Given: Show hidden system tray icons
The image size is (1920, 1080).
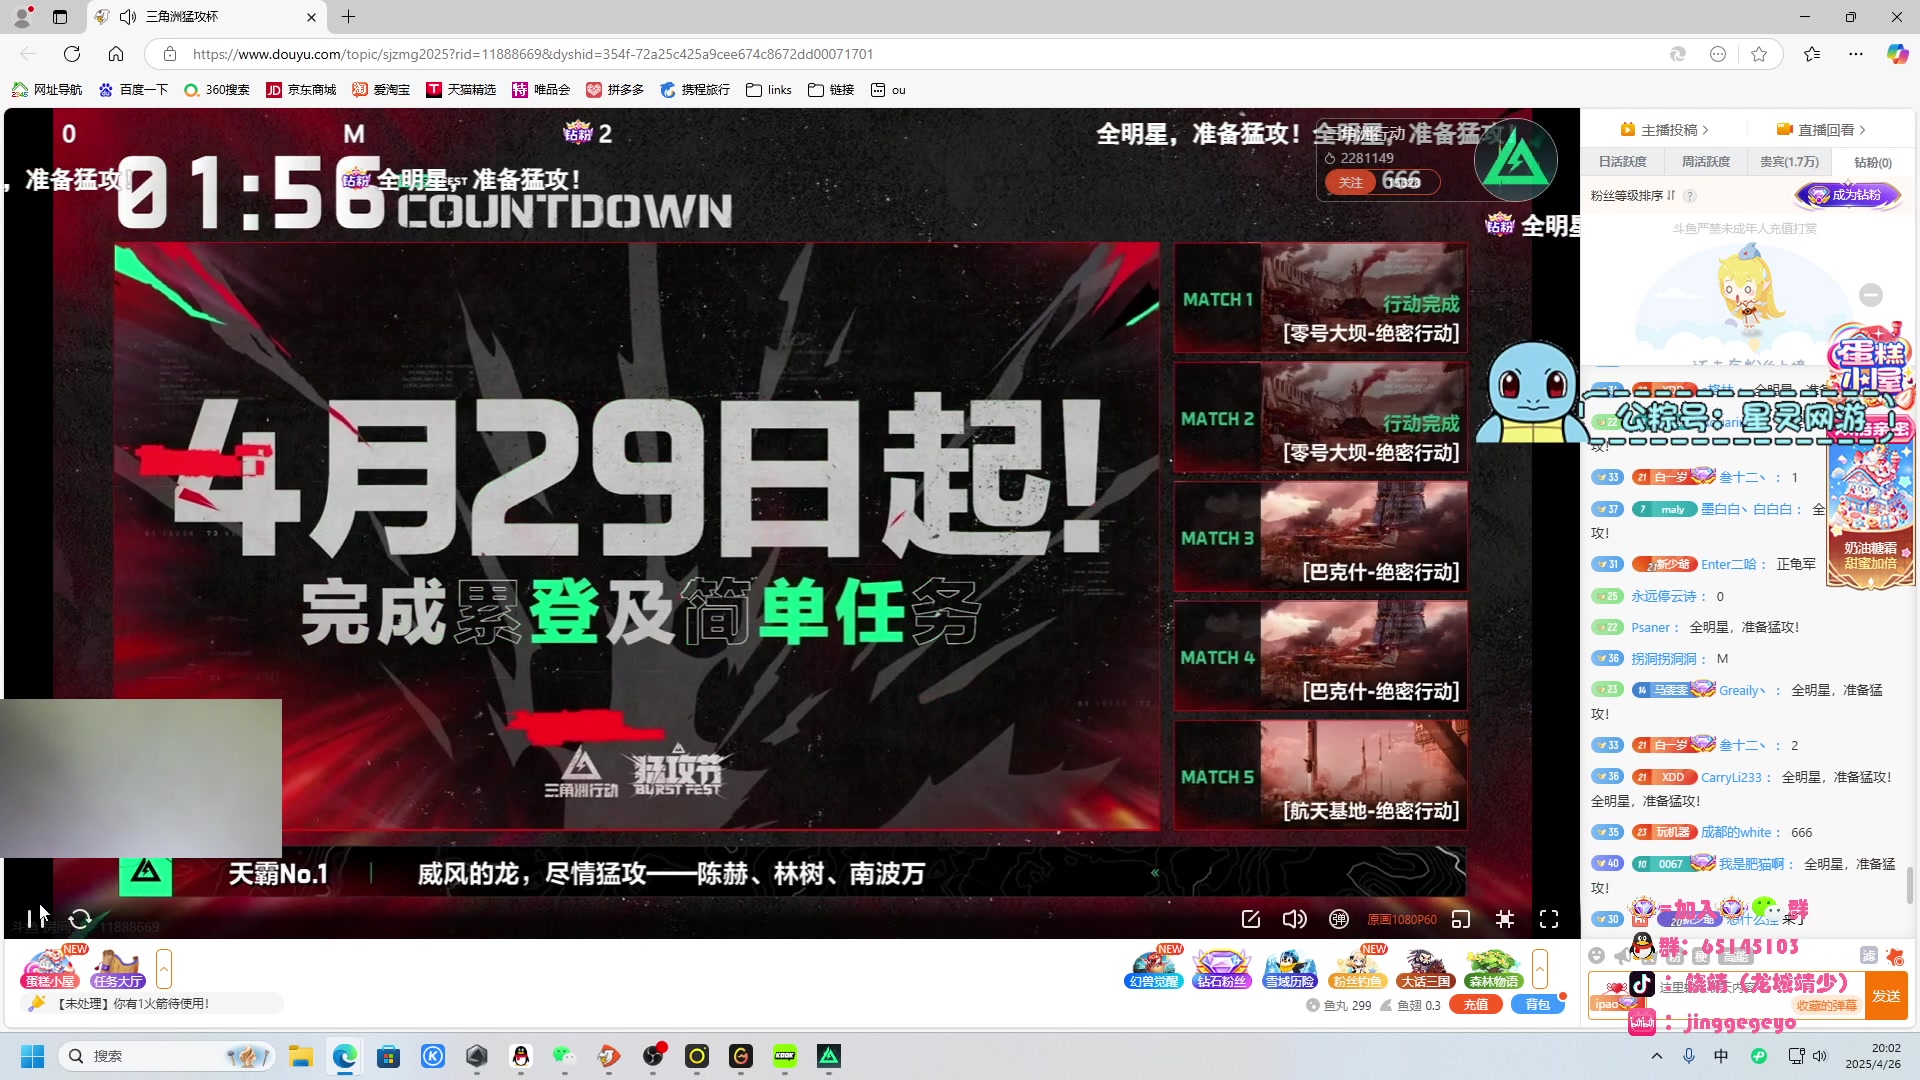Looking at the screenshot, I should point(1657,1056).
